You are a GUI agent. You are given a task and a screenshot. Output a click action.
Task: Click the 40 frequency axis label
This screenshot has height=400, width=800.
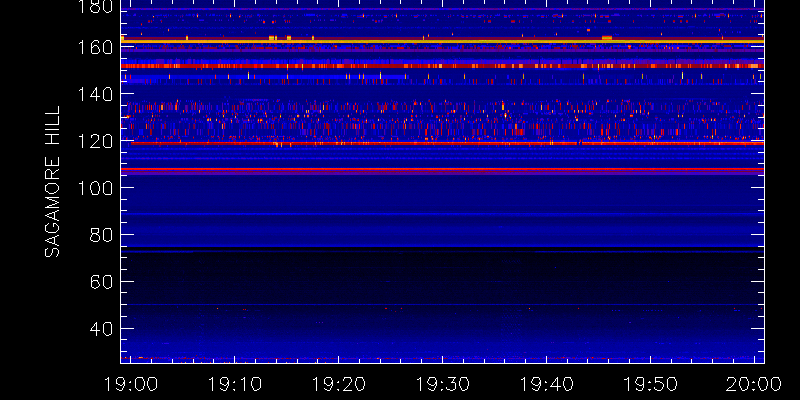(x=101, y=329)
